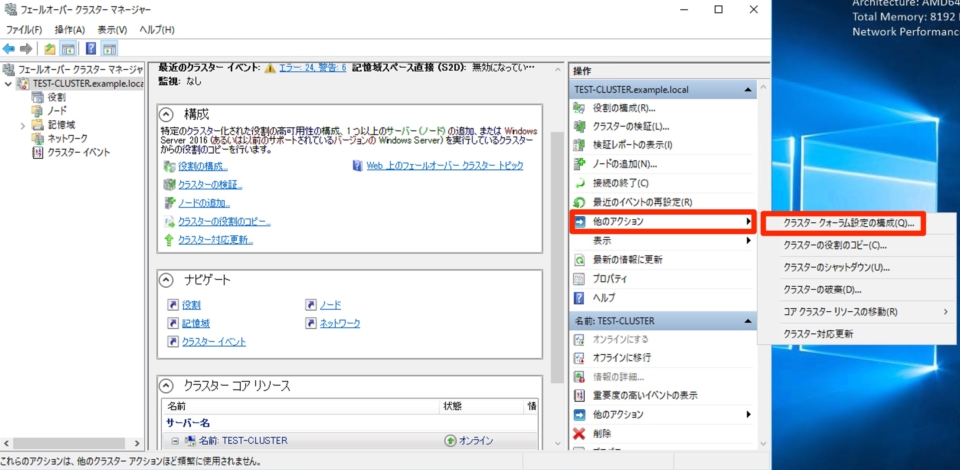Collapse the クラスター コア リソース section

pyautogui.click(x=165, y=386)
